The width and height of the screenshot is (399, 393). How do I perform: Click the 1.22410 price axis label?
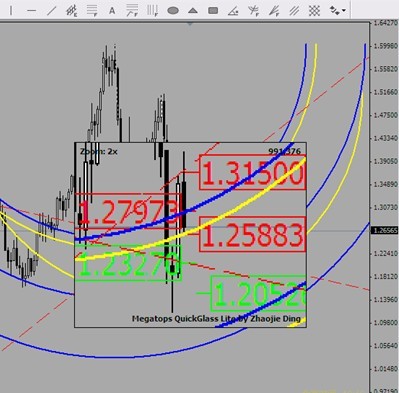click(386, 253)
